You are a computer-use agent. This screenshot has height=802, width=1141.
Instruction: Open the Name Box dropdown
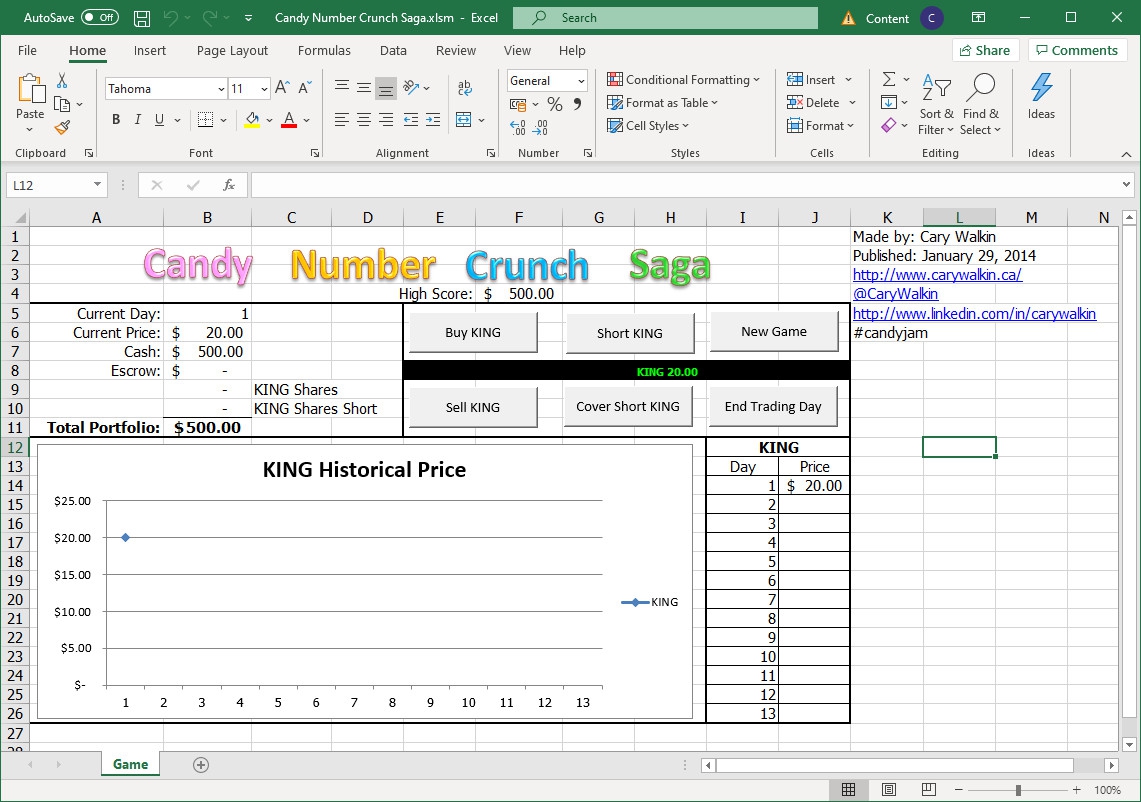(97, 185)
